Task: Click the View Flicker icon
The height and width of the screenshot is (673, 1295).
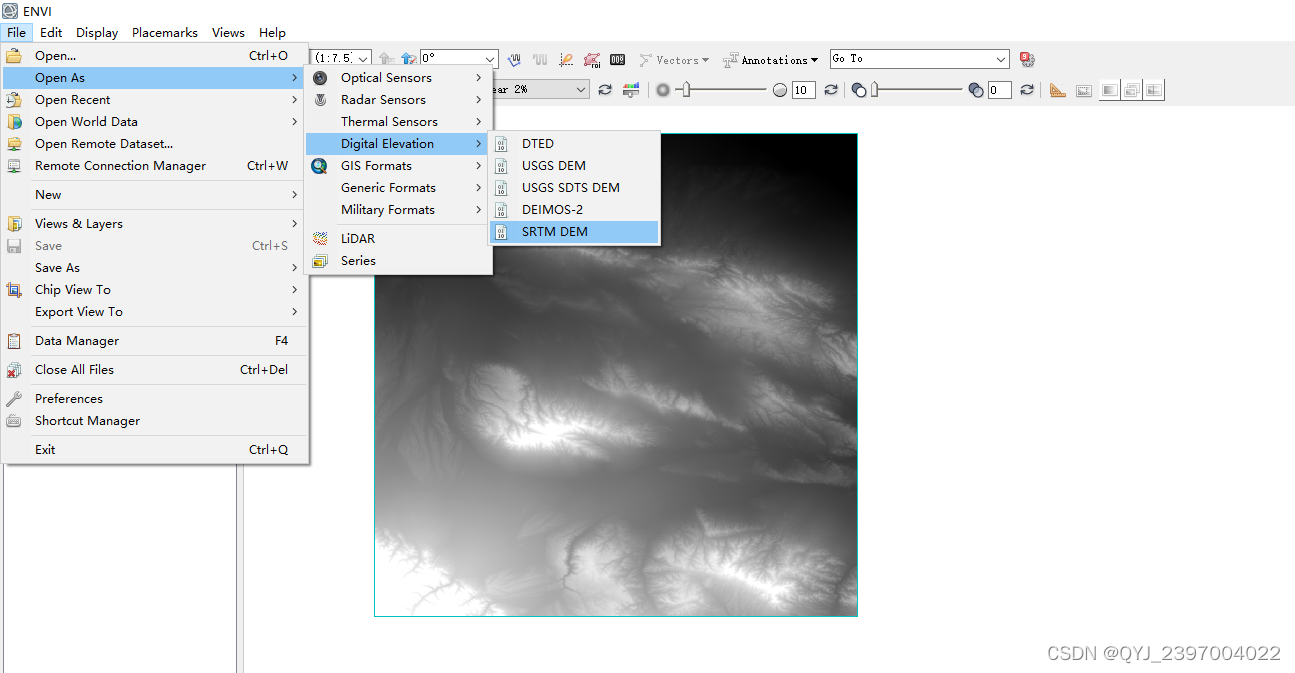Action: tap(1132, 90)
